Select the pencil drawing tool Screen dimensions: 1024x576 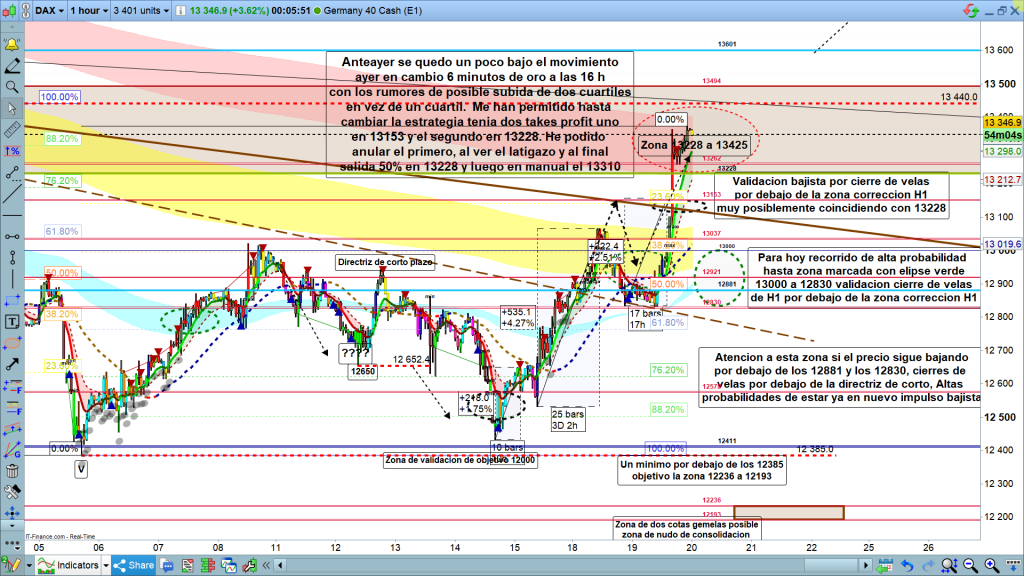pos(11,66)
